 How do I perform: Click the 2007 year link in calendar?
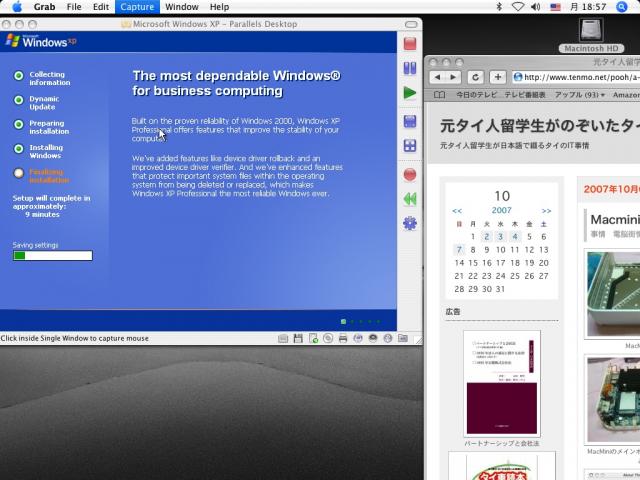(x=501, y=210)
